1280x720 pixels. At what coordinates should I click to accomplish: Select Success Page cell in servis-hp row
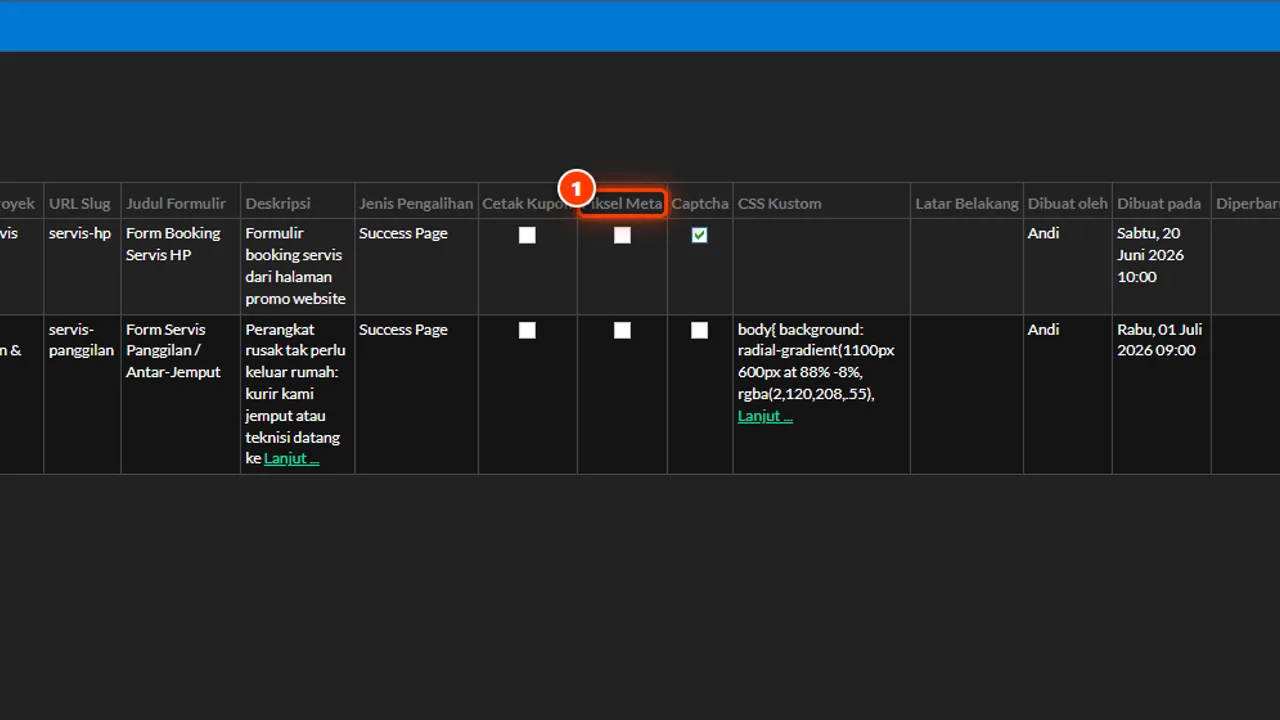coord(417,267)
